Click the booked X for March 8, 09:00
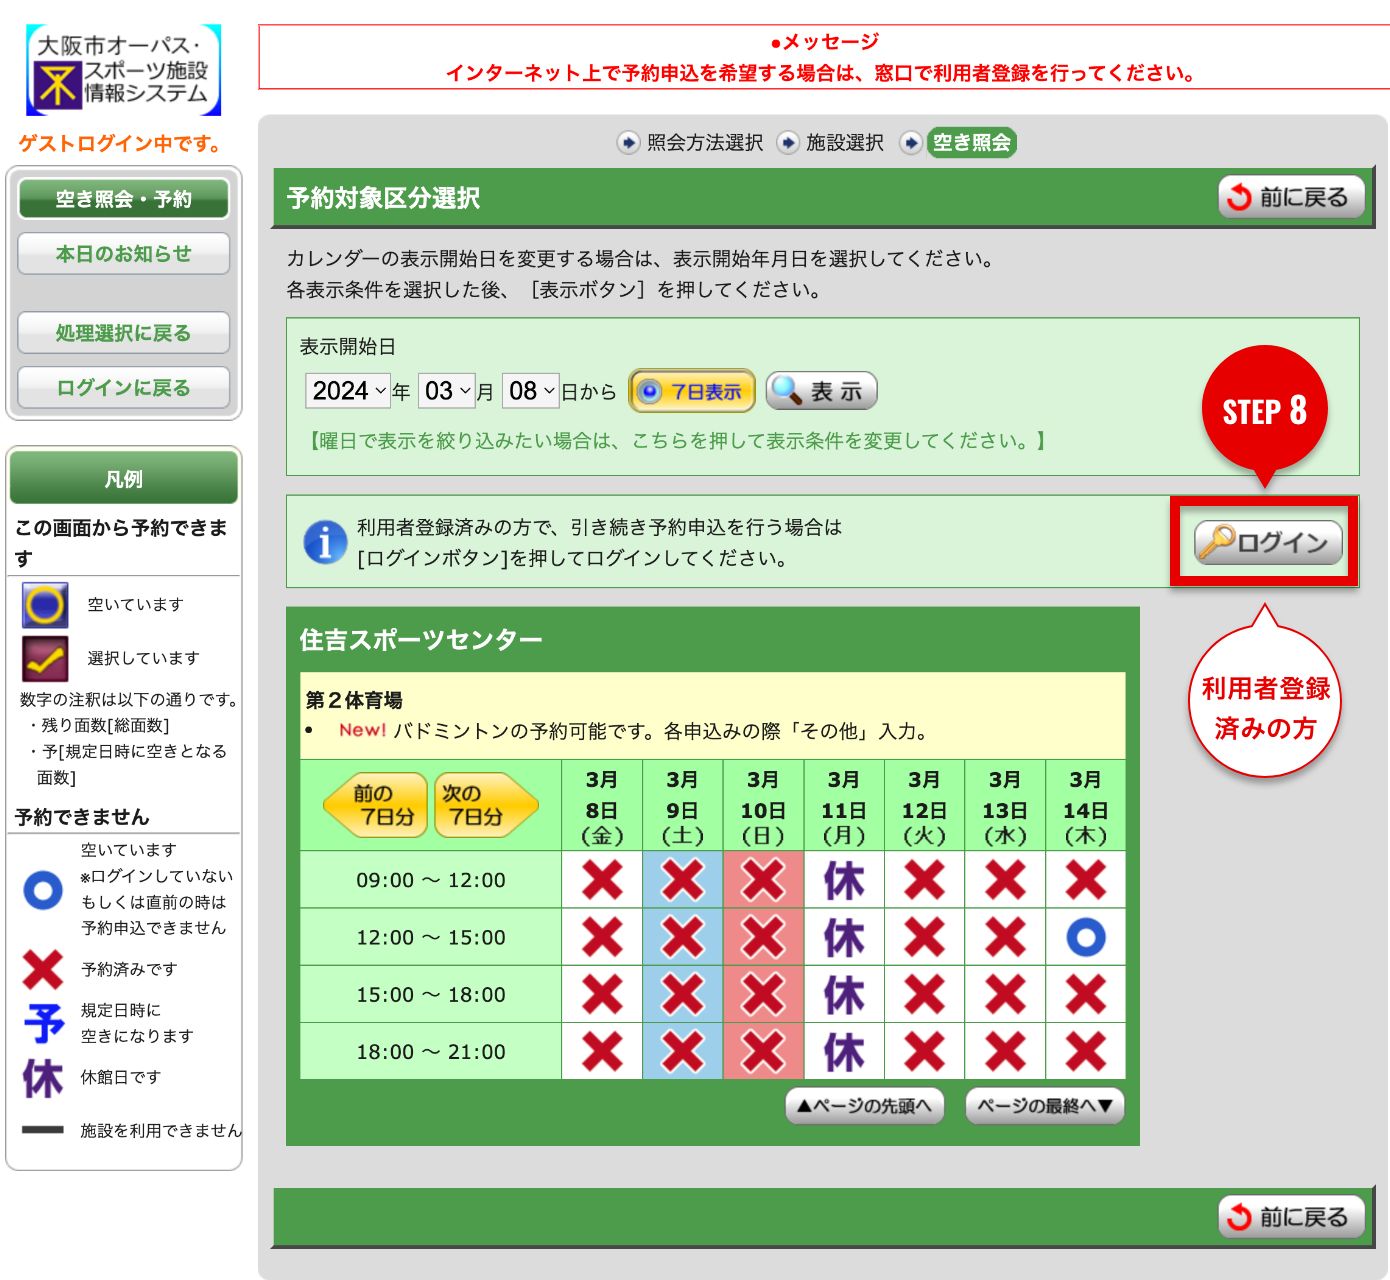This screenshot has width=1390, height=1280. click(x=602, y=880)
